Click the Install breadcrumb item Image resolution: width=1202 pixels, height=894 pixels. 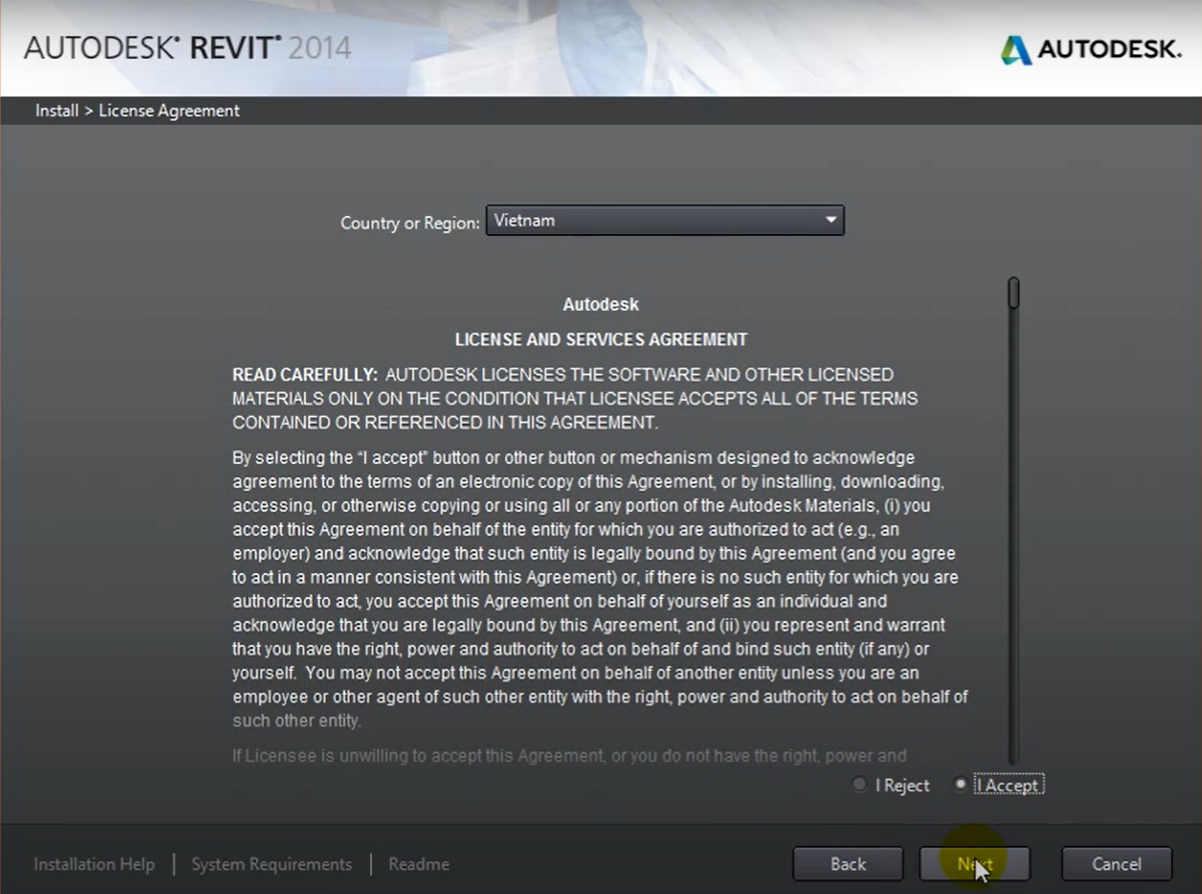(x=56, y=111)
